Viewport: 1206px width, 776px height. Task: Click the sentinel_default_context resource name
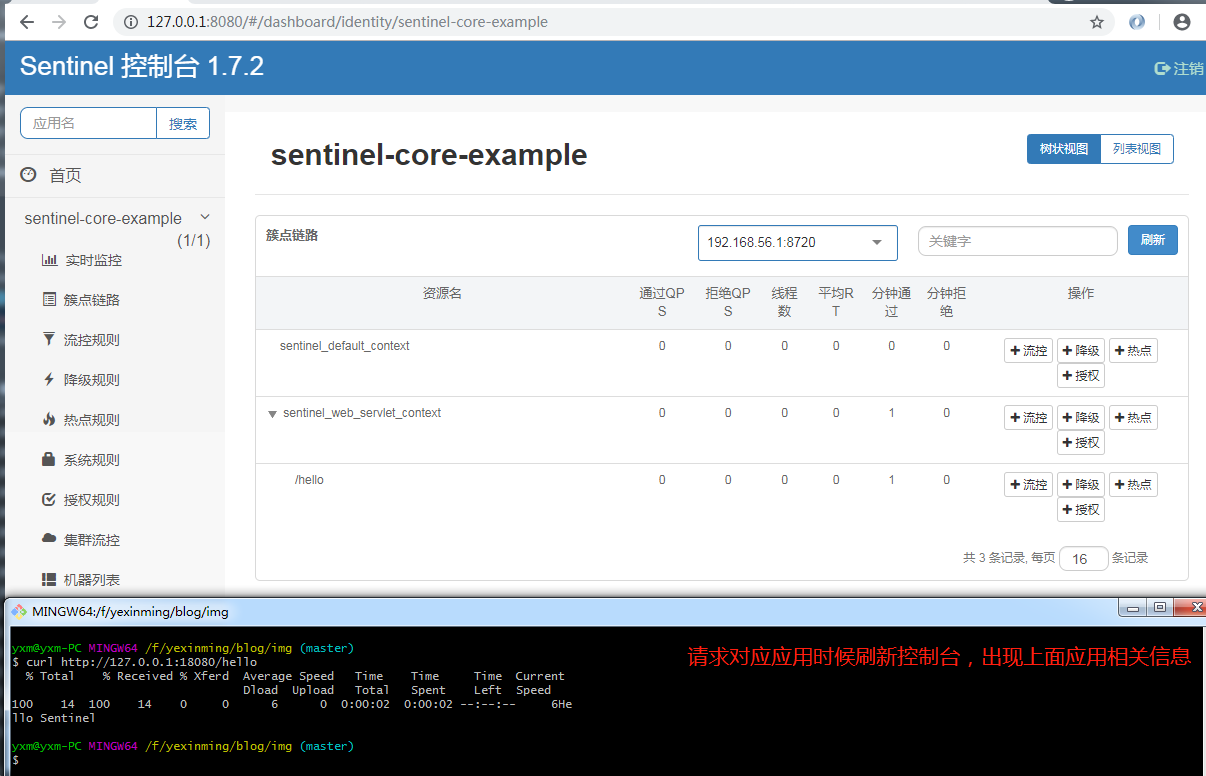point(345,346)
